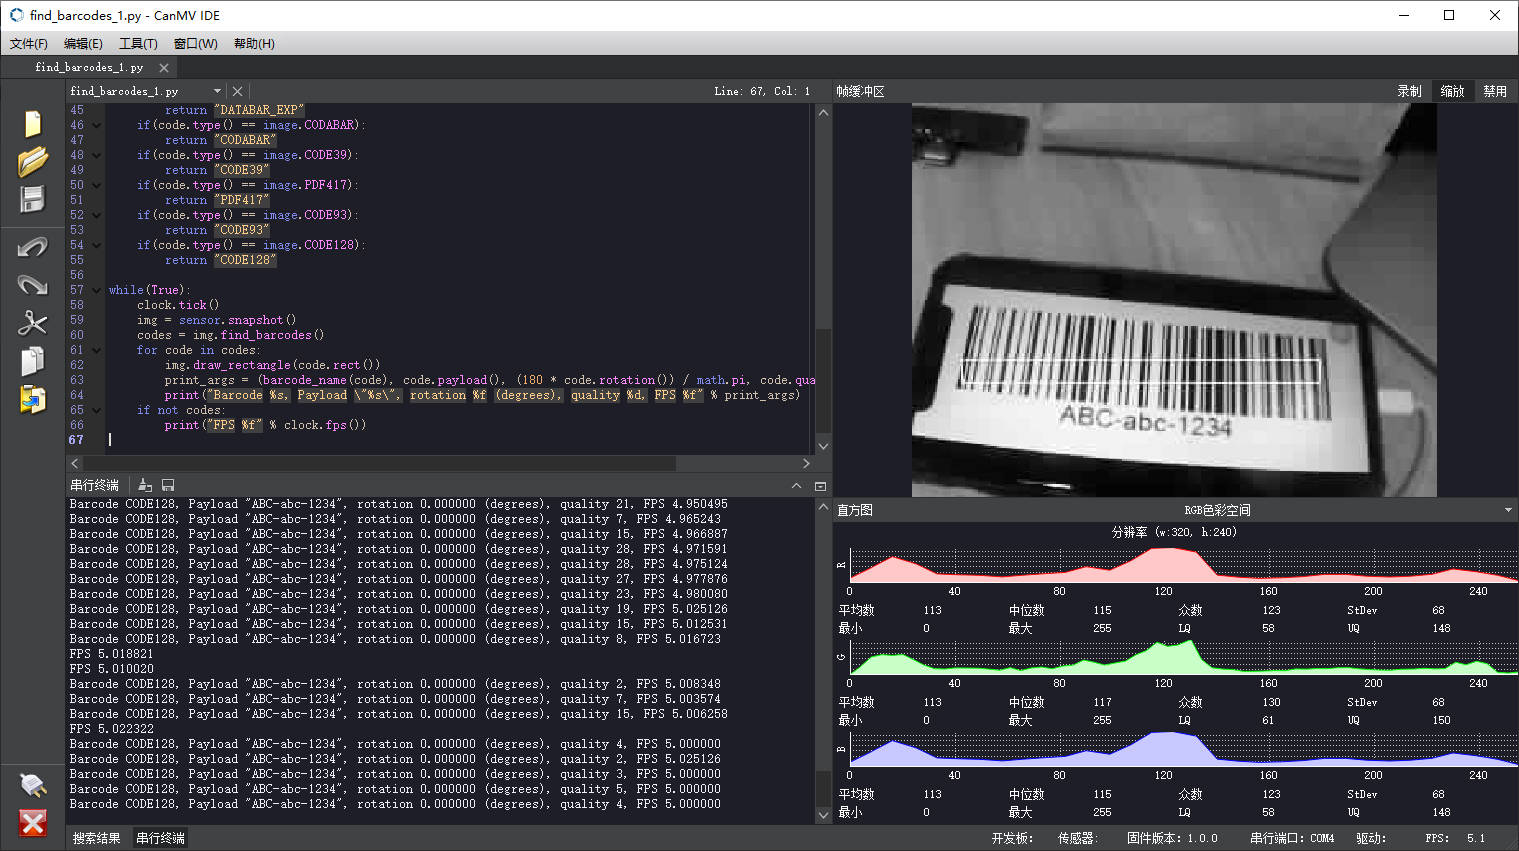Click editor vertical scrollbar down arrow
Screen dimensions: 1519x851
(823, 446)
